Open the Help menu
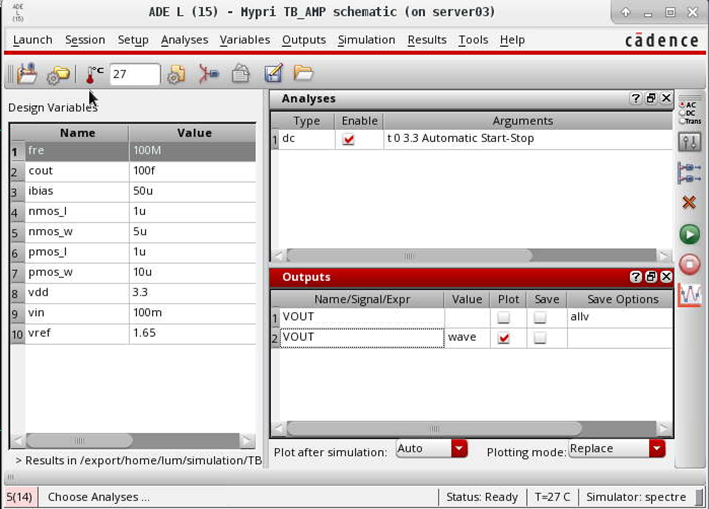This screenshot has height=509, width=709. click(x=512, y=40)
